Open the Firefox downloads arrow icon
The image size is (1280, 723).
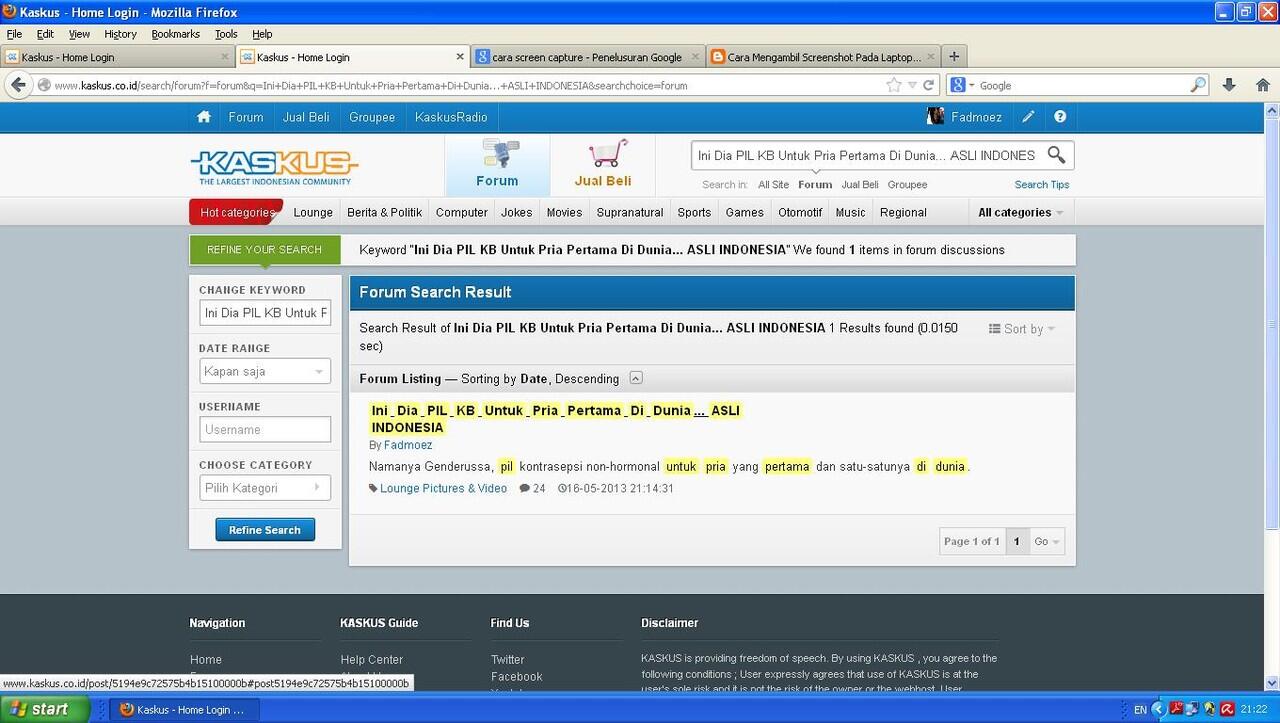tap(1229, 85)
